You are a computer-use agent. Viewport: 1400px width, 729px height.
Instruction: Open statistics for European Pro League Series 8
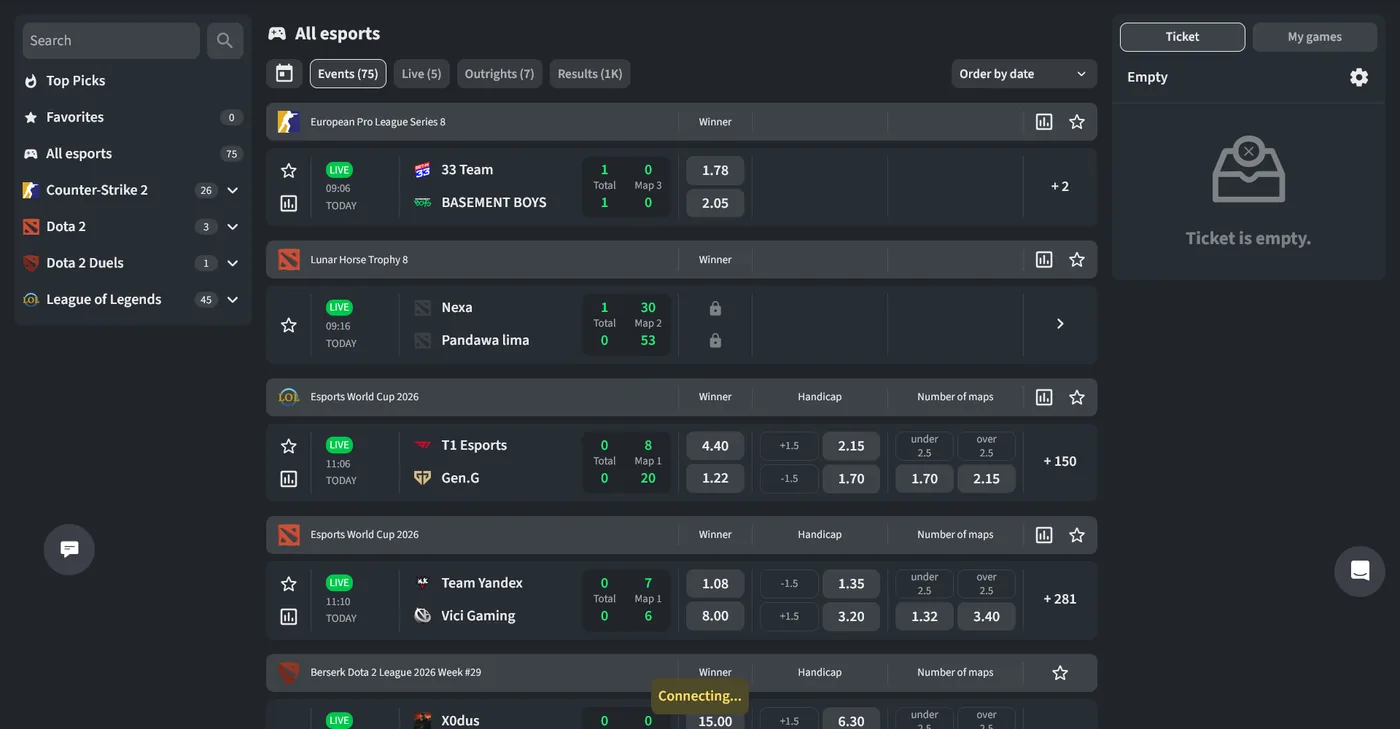coord(1044,122)
